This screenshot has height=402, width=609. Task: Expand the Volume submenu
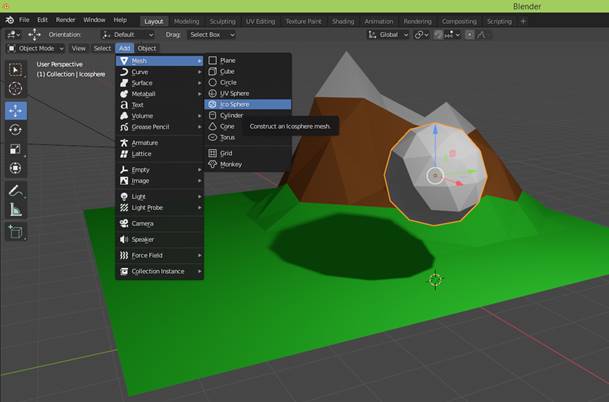pyautogui.click(x=160, y=116)
